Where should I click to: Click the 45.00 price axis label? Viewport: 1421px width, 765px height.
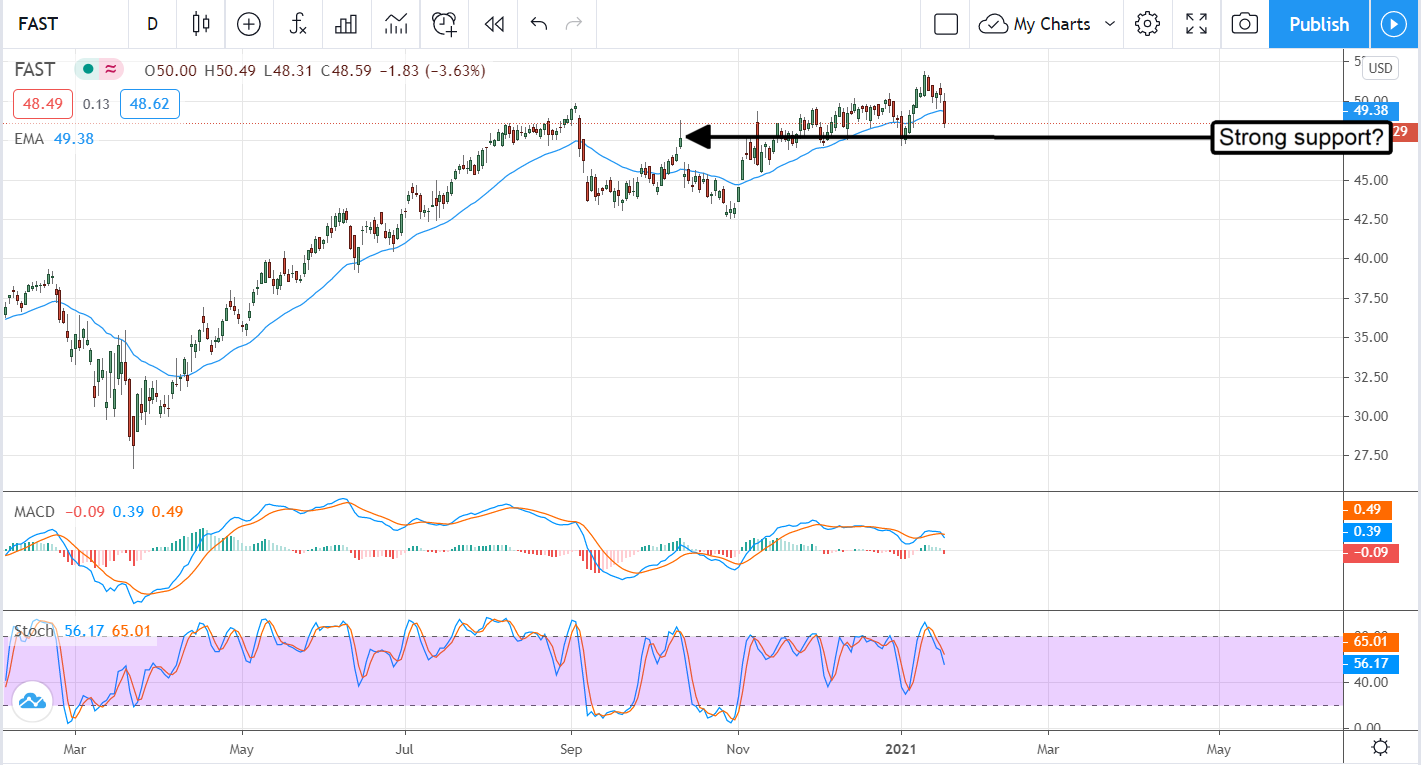1371,180
